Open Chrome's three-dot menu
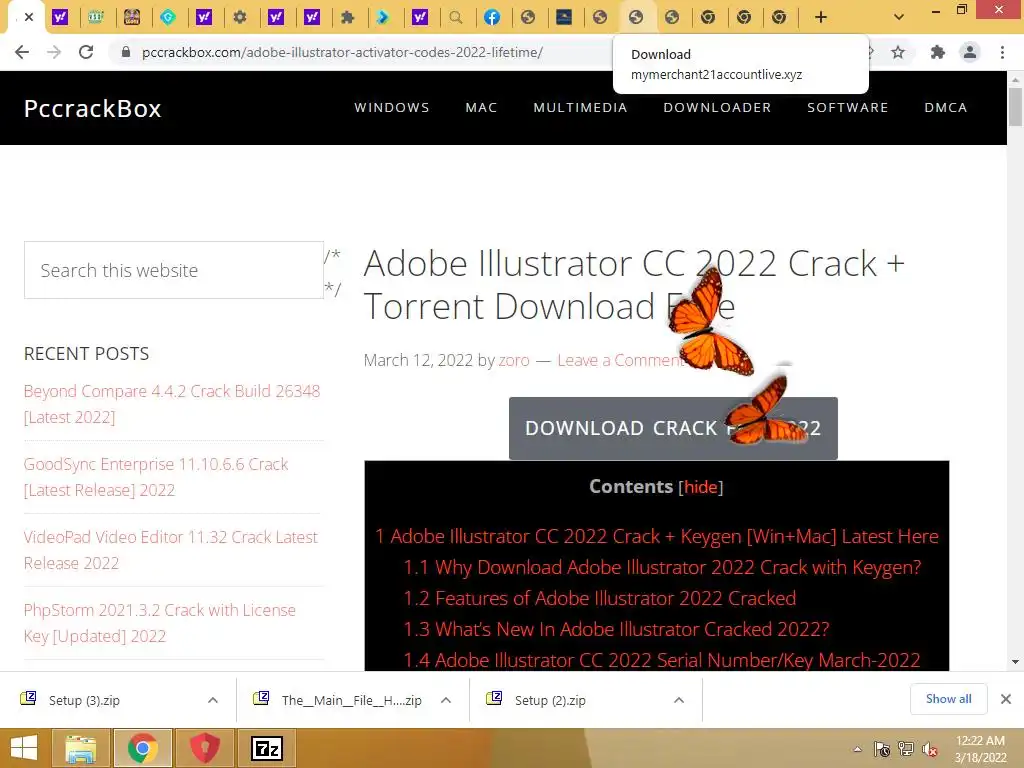This screenshot has height=768, width=1024. pos(1002,52)
